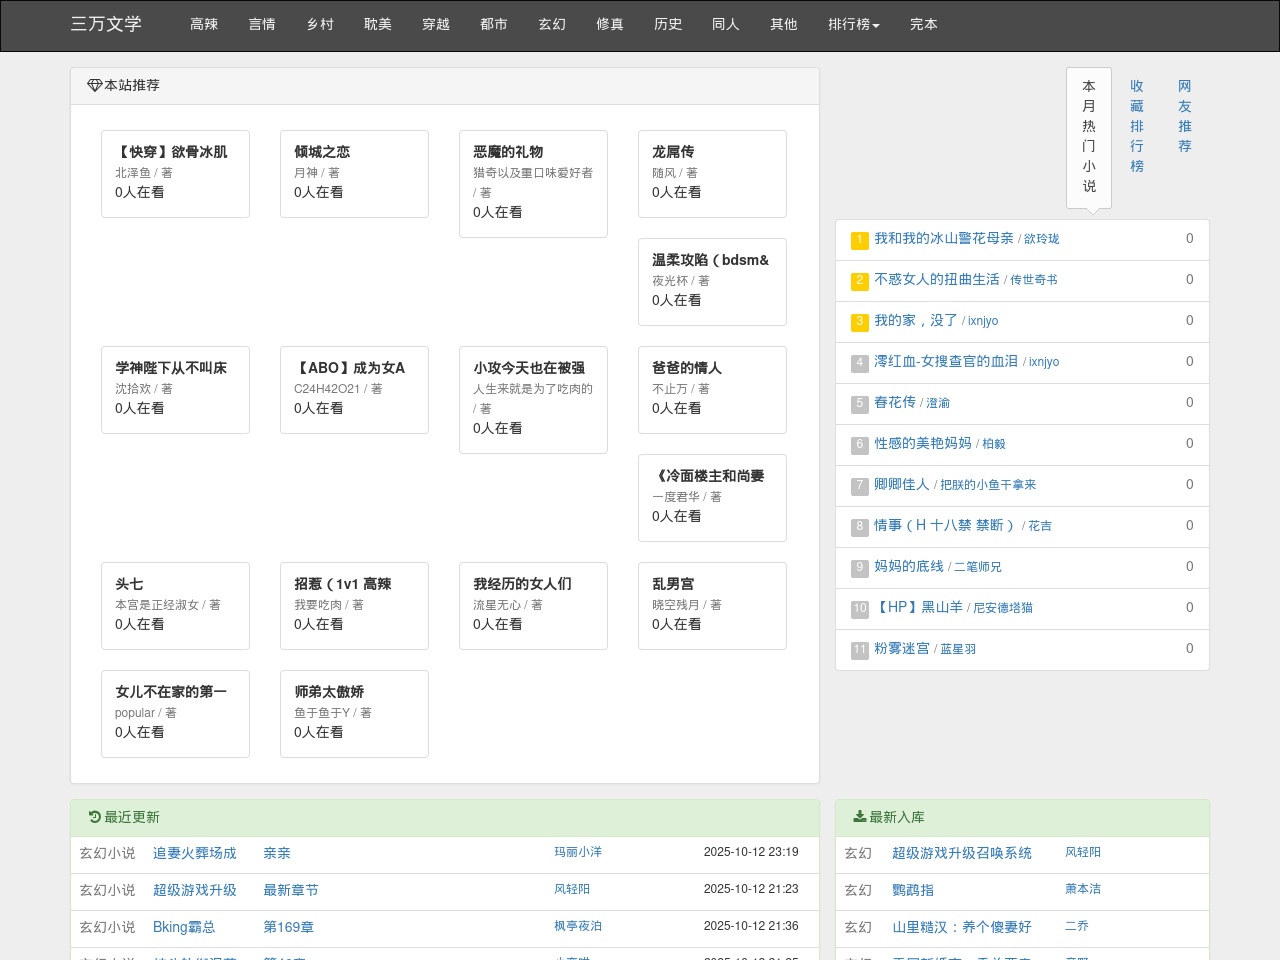
Task: Open the 最新章节 chapter link
Action: click(x=291, y=890)
